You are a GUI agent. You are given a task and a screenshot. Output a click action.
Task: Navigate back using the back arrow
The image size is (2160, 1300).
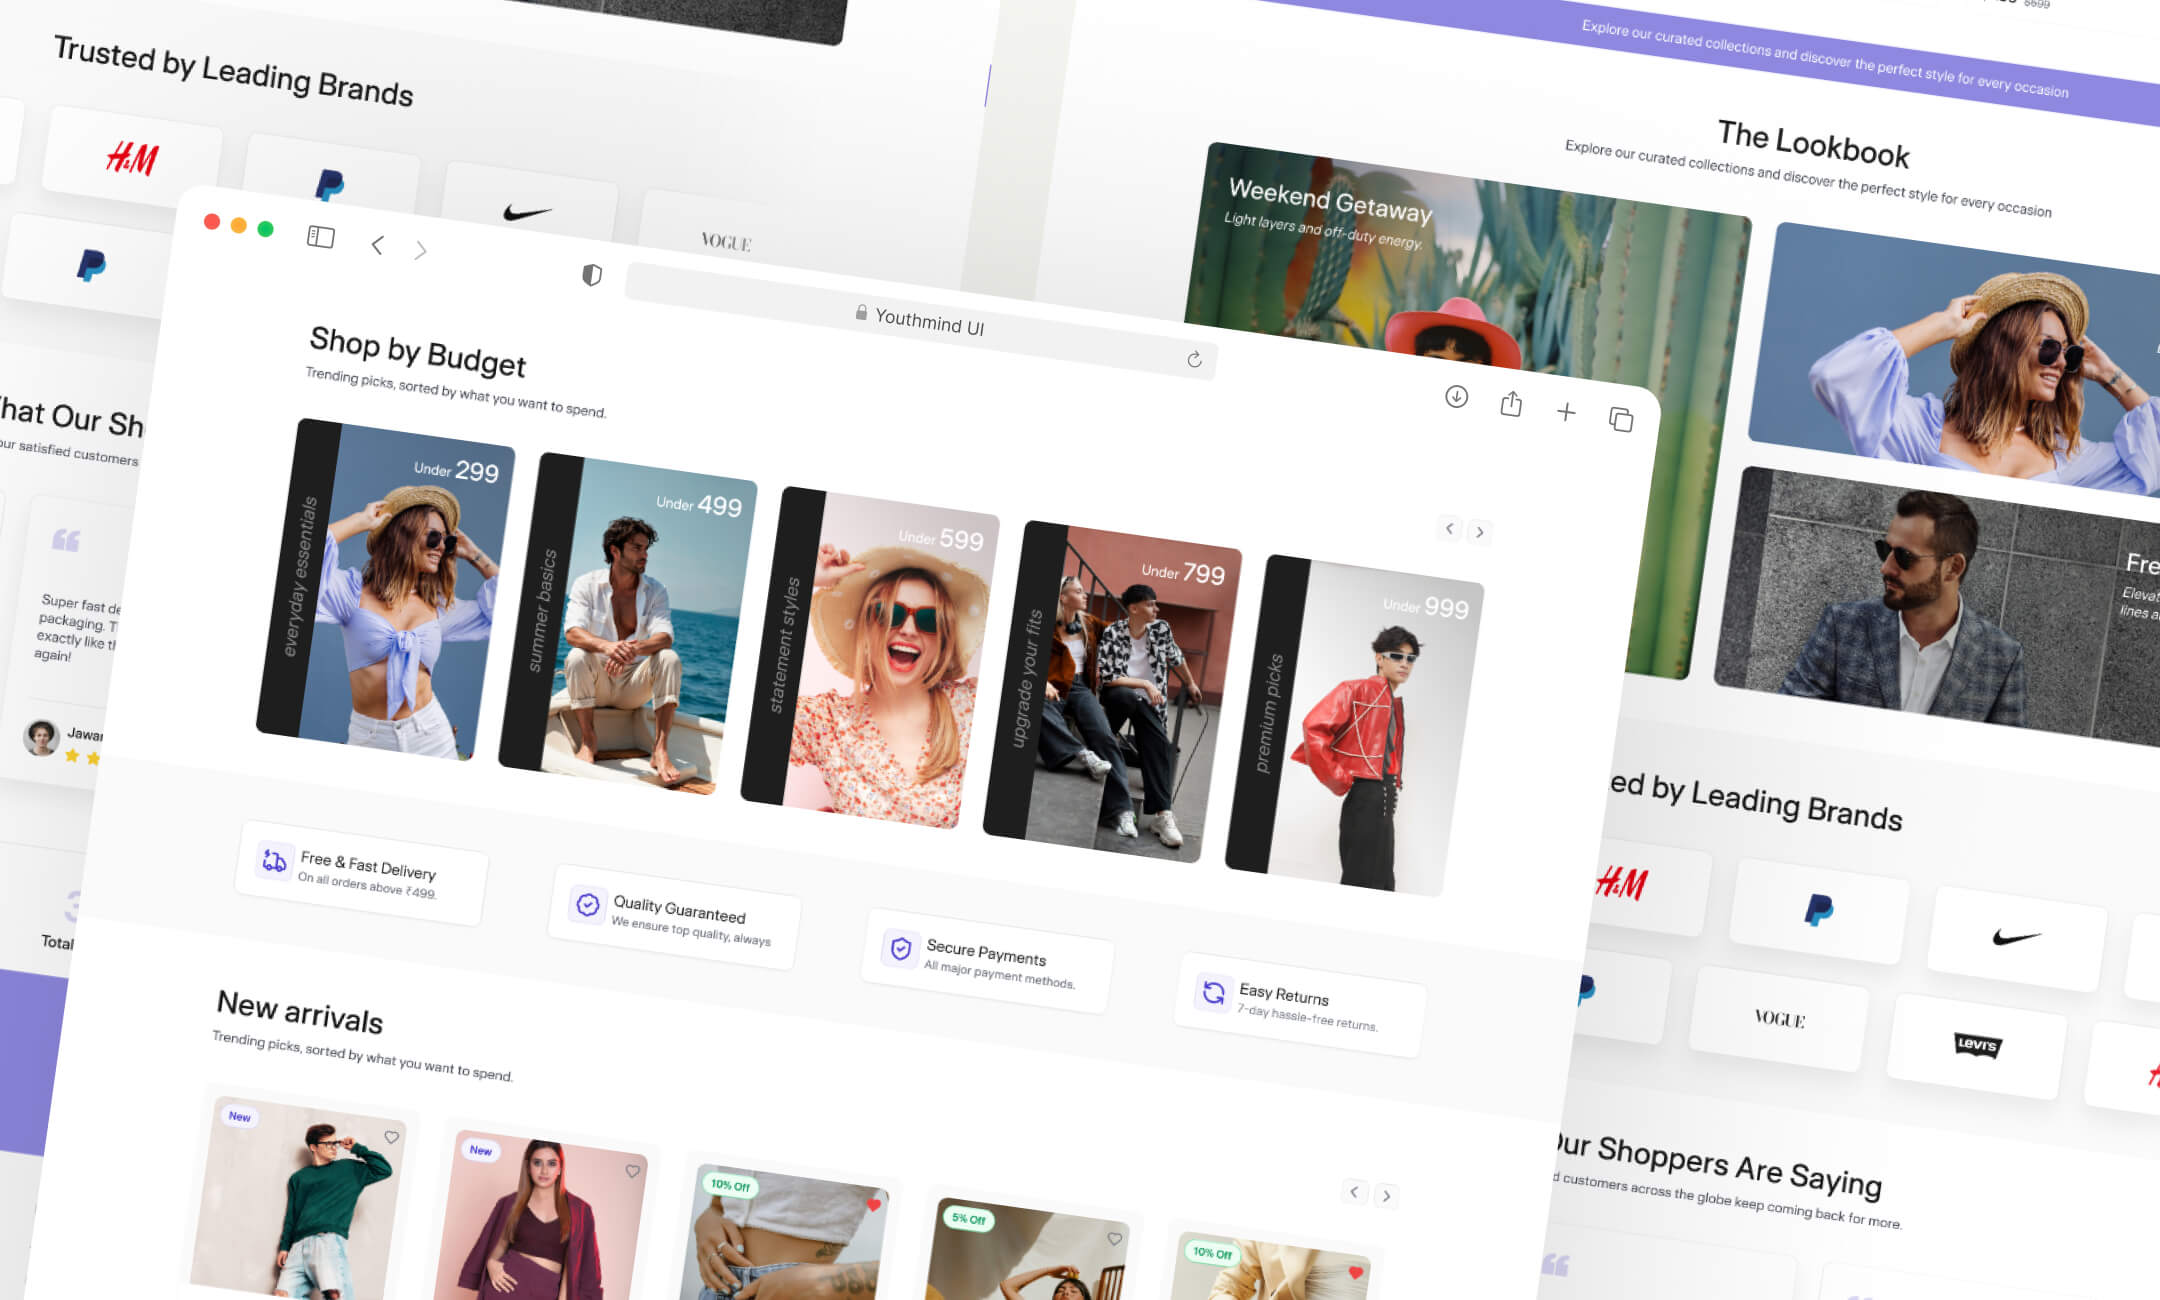click(x=377, y=244)
